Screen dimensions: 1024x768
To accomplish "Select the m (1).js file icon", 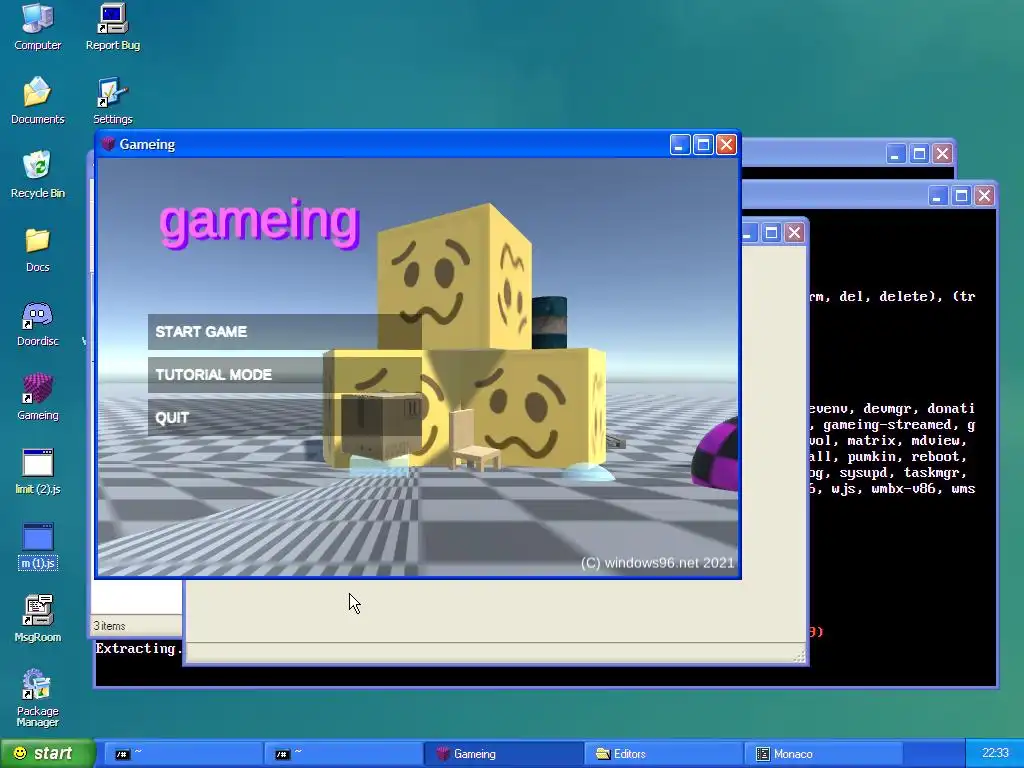I will (x=37, y=546).
